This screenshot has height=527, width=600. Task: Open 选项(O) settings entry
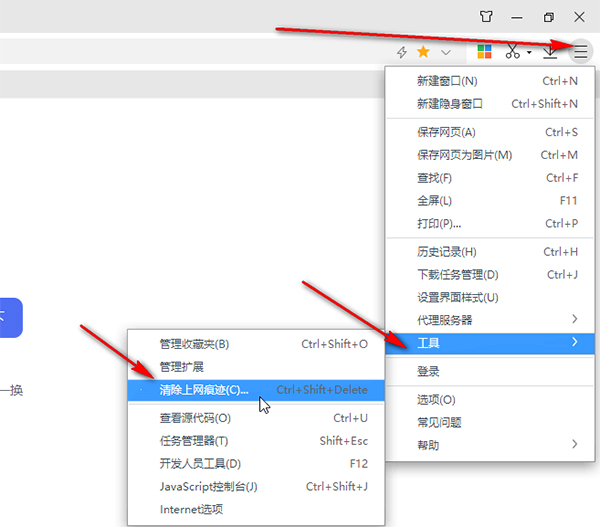click(490, 400)
